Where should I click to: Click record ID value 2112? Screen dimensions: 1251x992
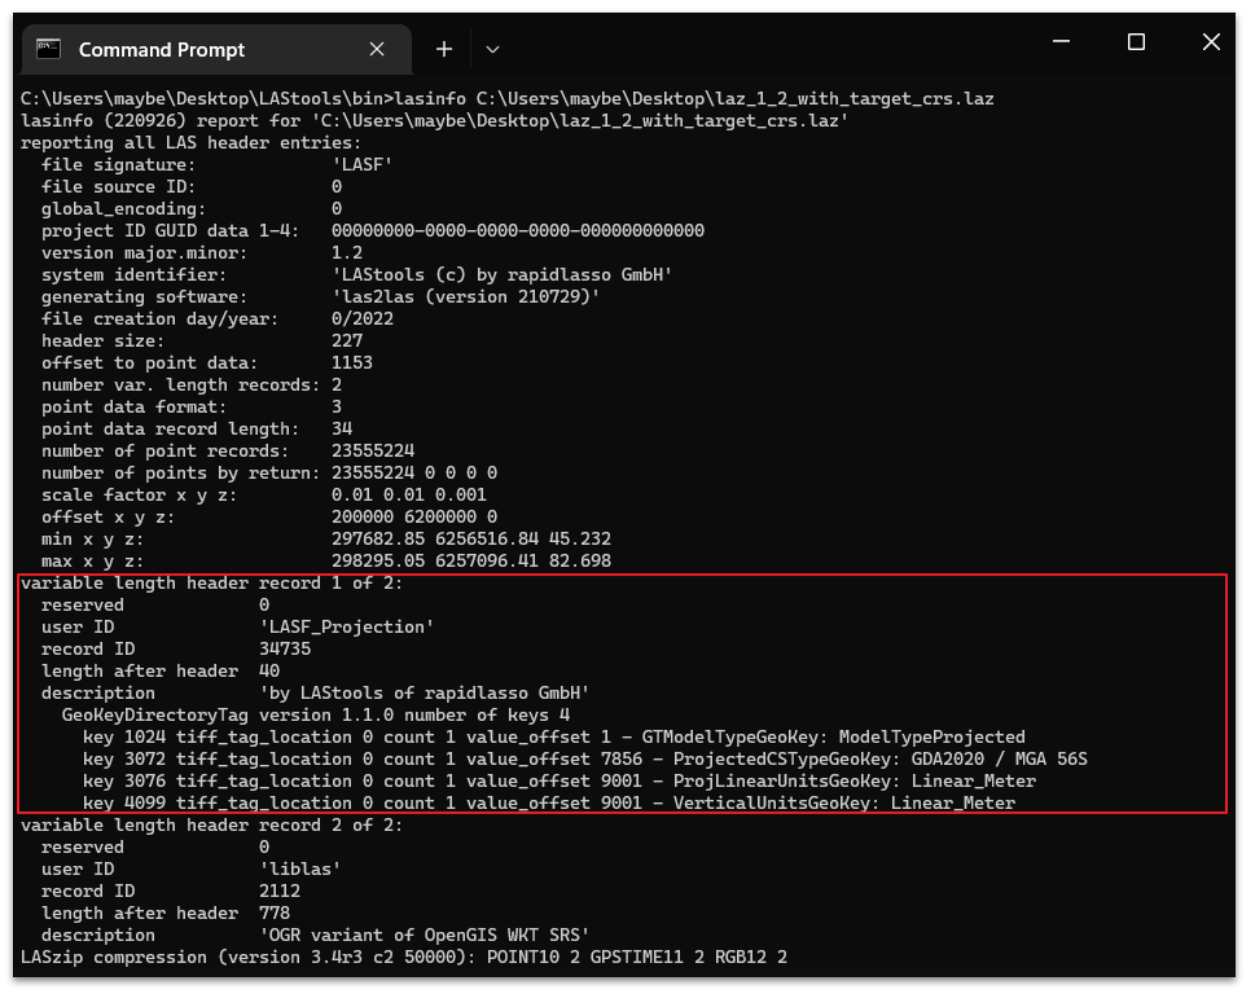279,891
